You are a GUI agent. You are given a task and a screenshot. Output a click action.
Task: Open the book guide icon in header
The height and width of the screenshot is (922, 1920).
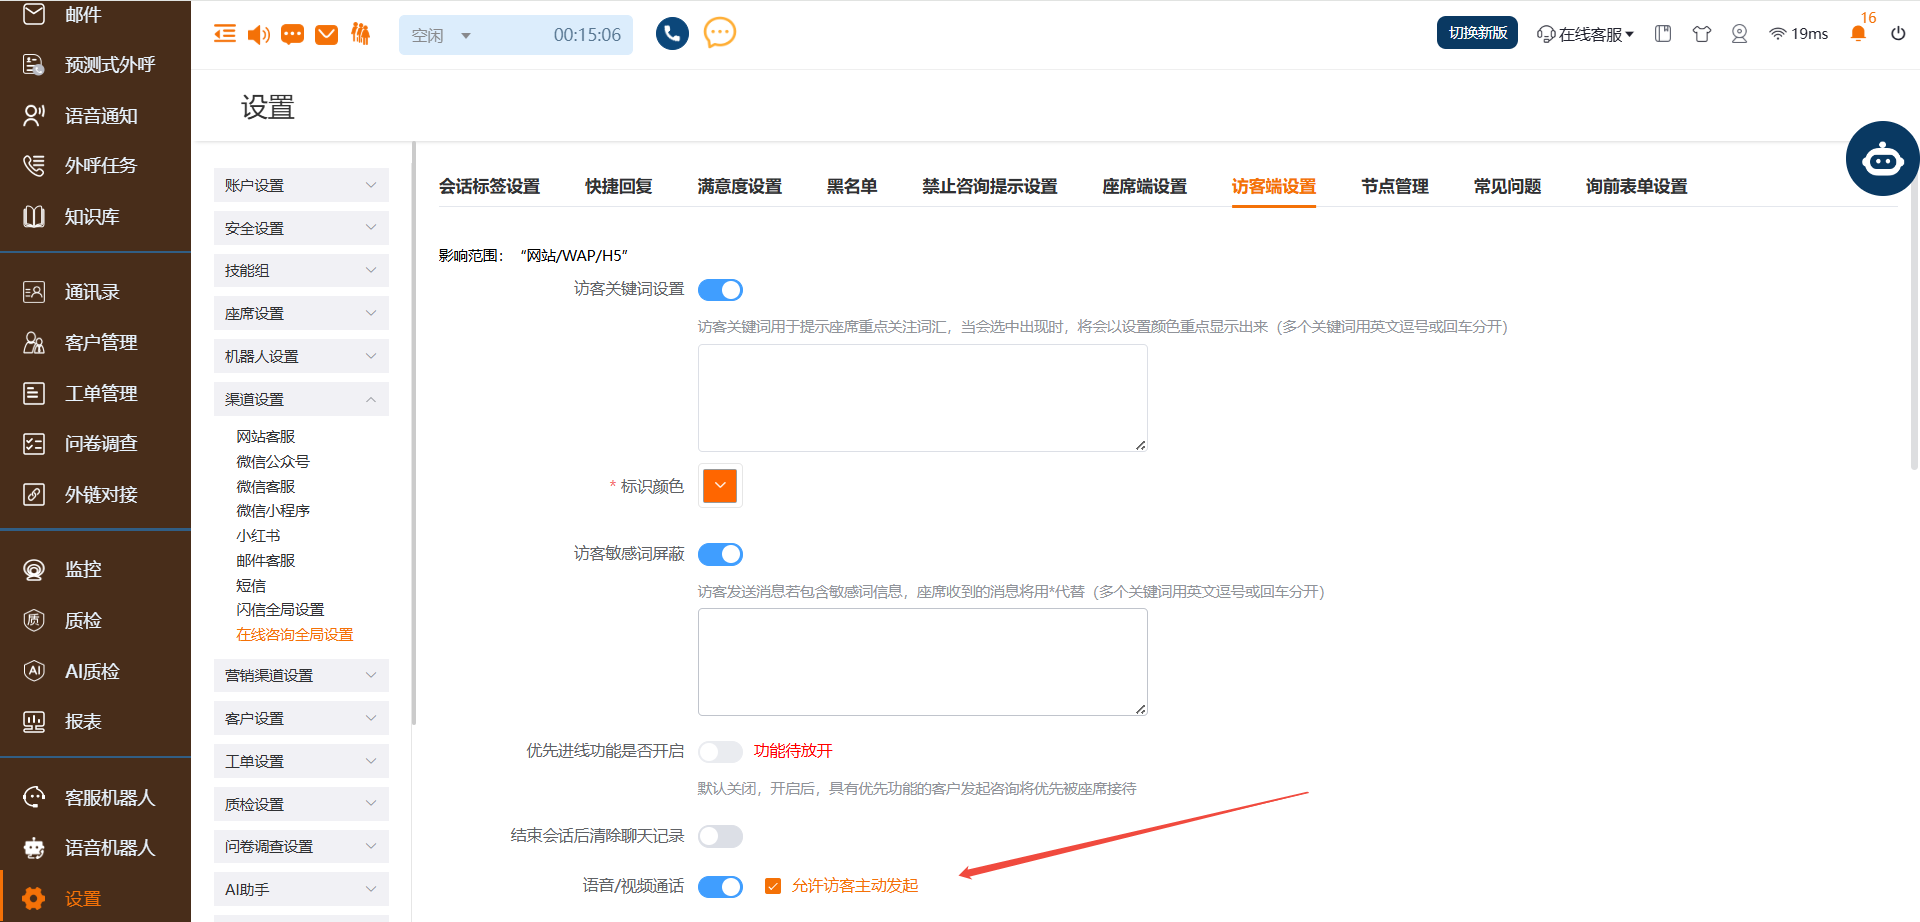[1663, 34]
